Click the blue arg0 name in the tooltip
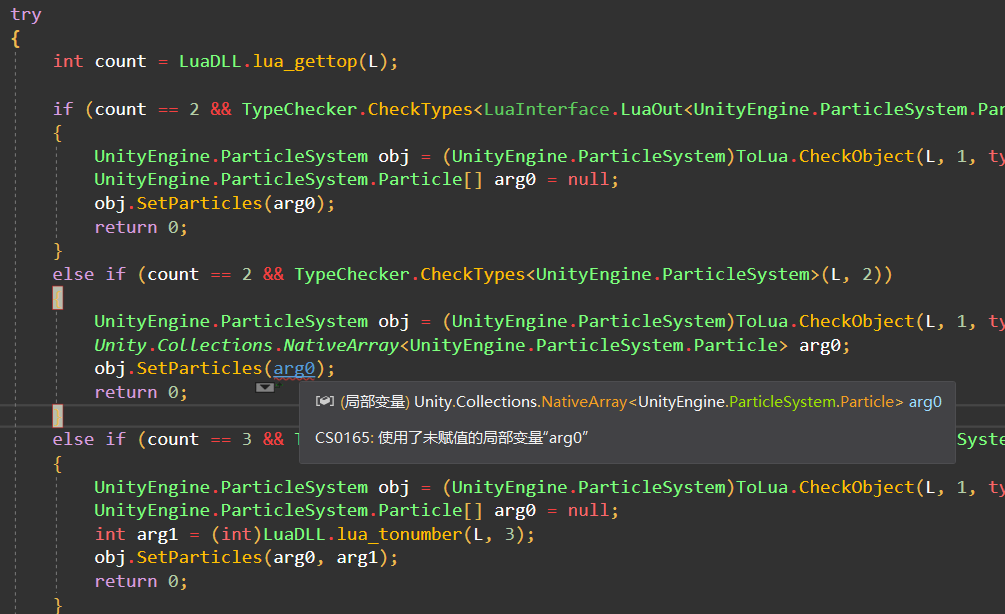 pyautogui.click(x=925, y=402)
